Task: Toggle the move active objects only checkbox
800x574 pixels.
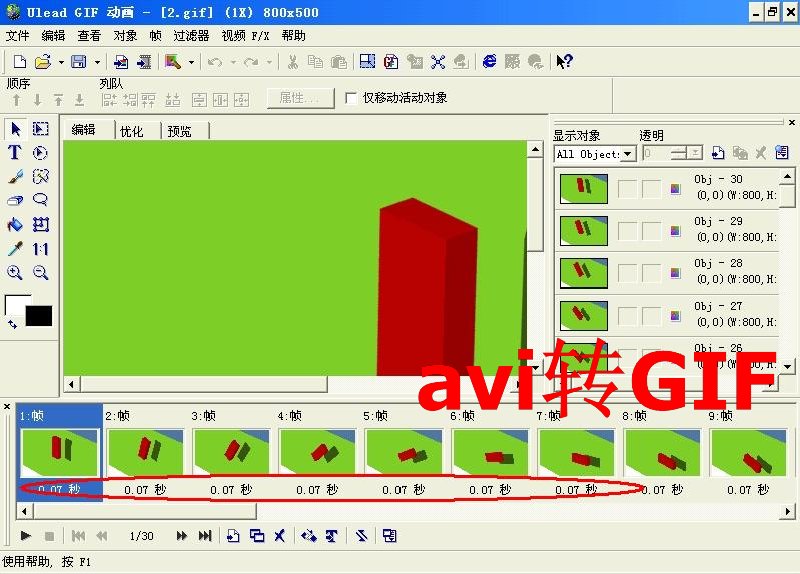Action: click(351, 98)
